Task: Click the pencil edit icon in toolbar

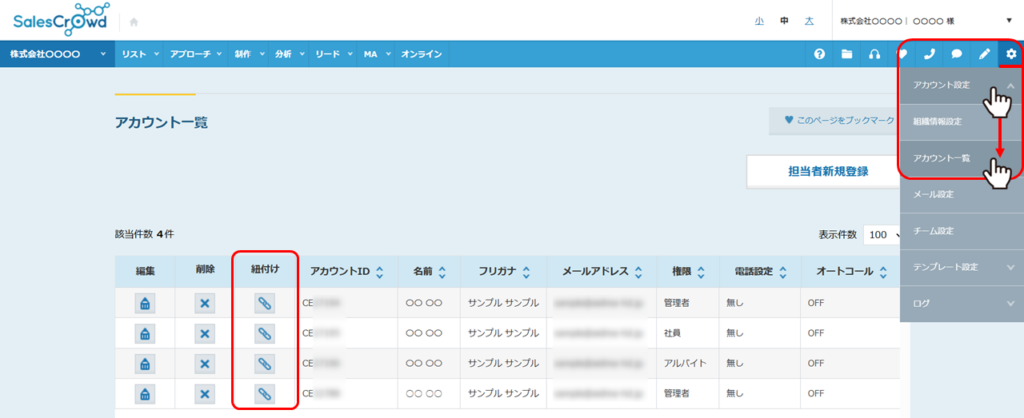Action: pyautogui.click(x=984, y=54)
